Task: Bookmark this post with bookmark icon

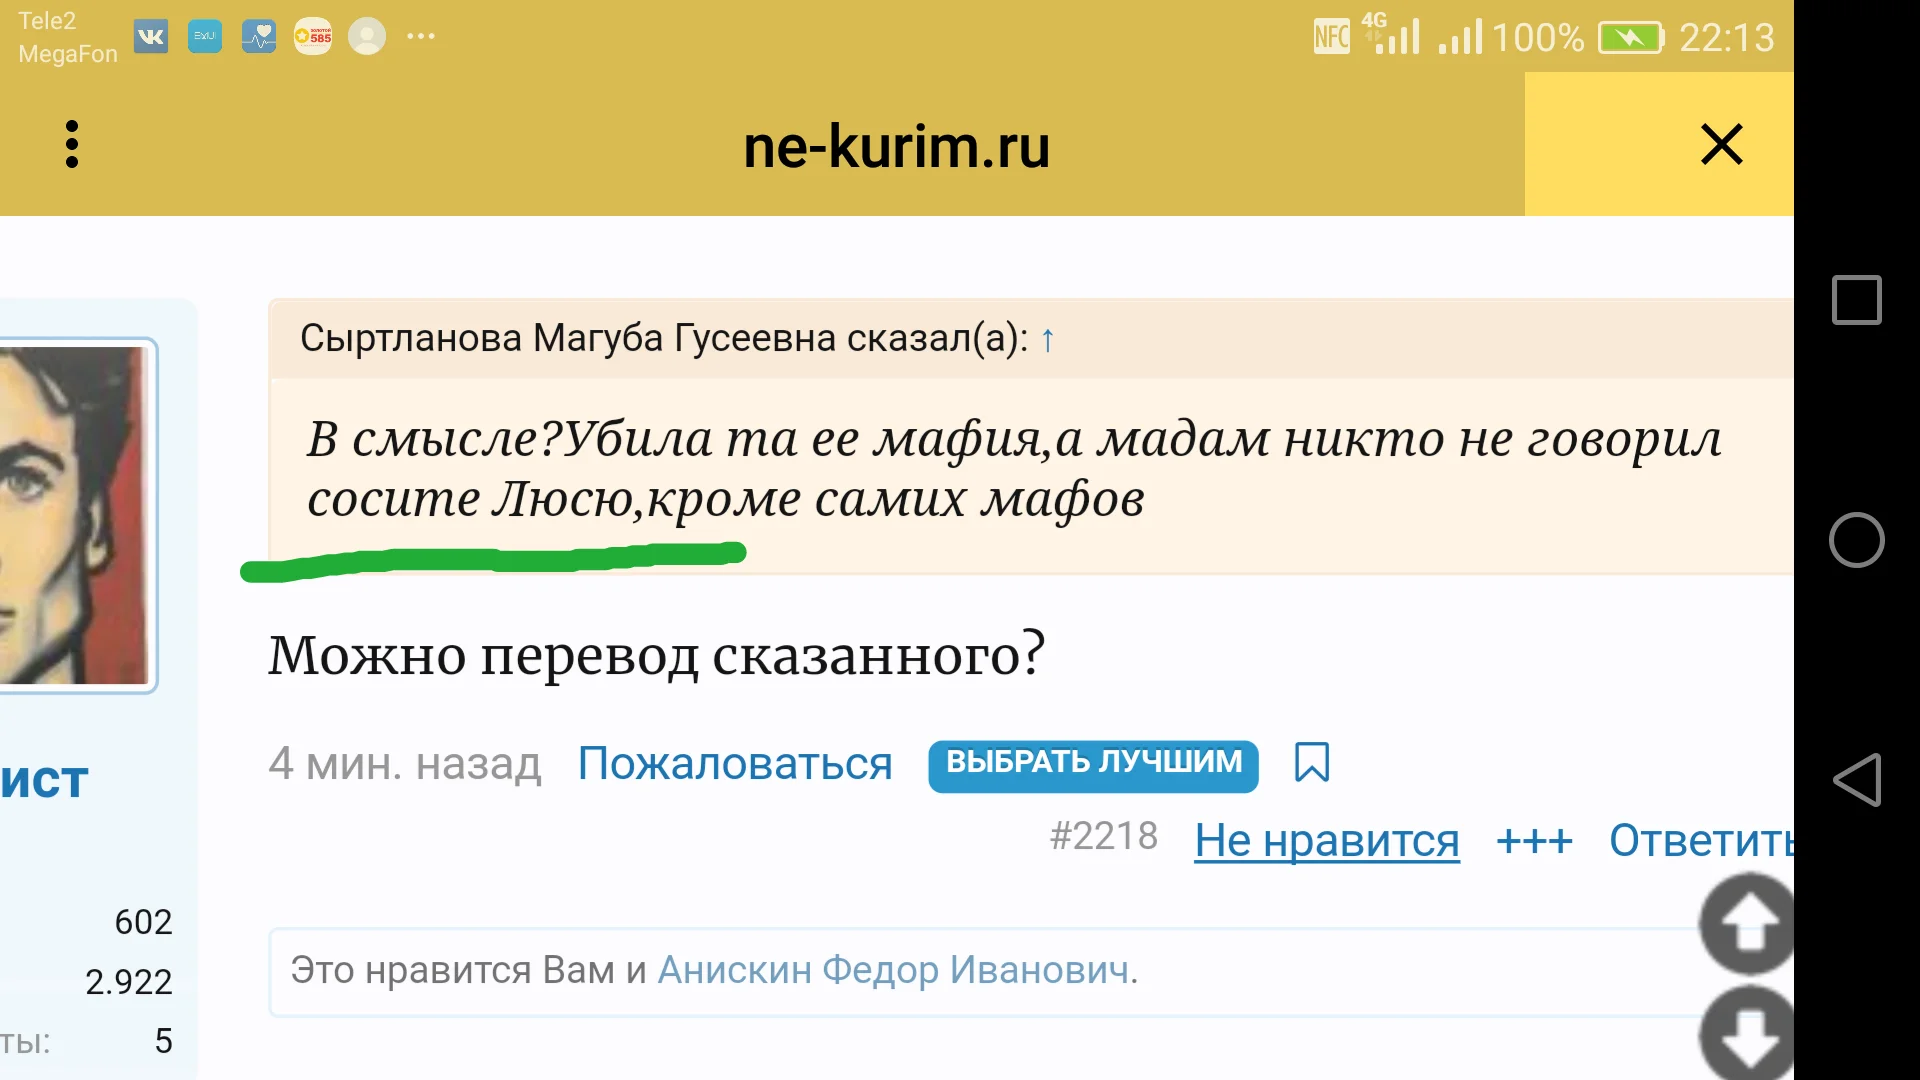Action: click(x=1311, y=763)
